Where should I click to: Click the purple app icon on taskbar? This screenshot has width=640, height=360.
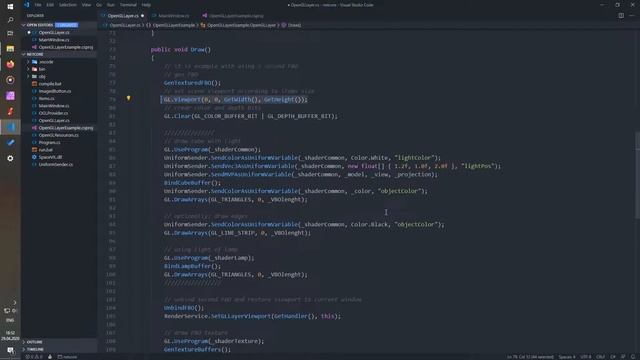(x=10, y=96)
